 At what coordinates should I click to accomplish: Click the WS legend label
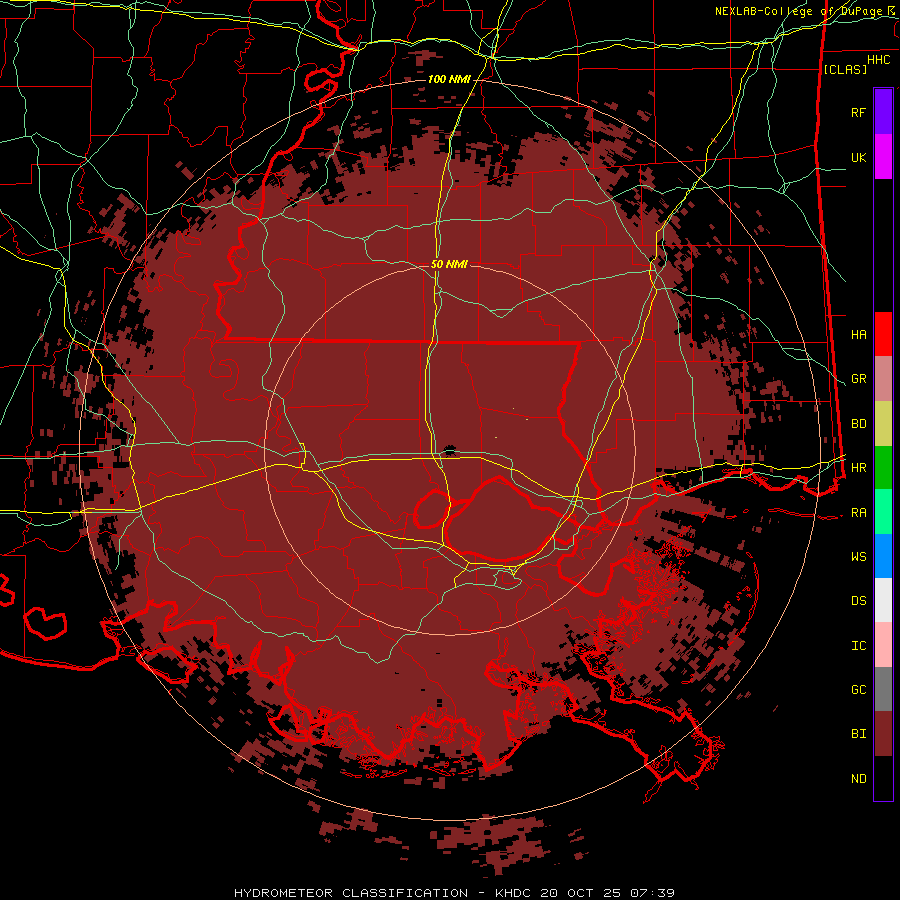click(x=859, y=557)
